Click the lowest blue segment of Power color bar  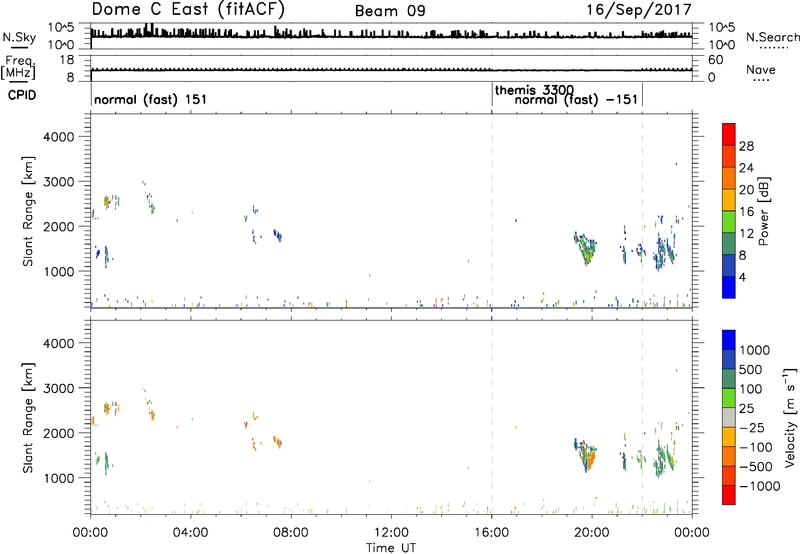point(729,287)
